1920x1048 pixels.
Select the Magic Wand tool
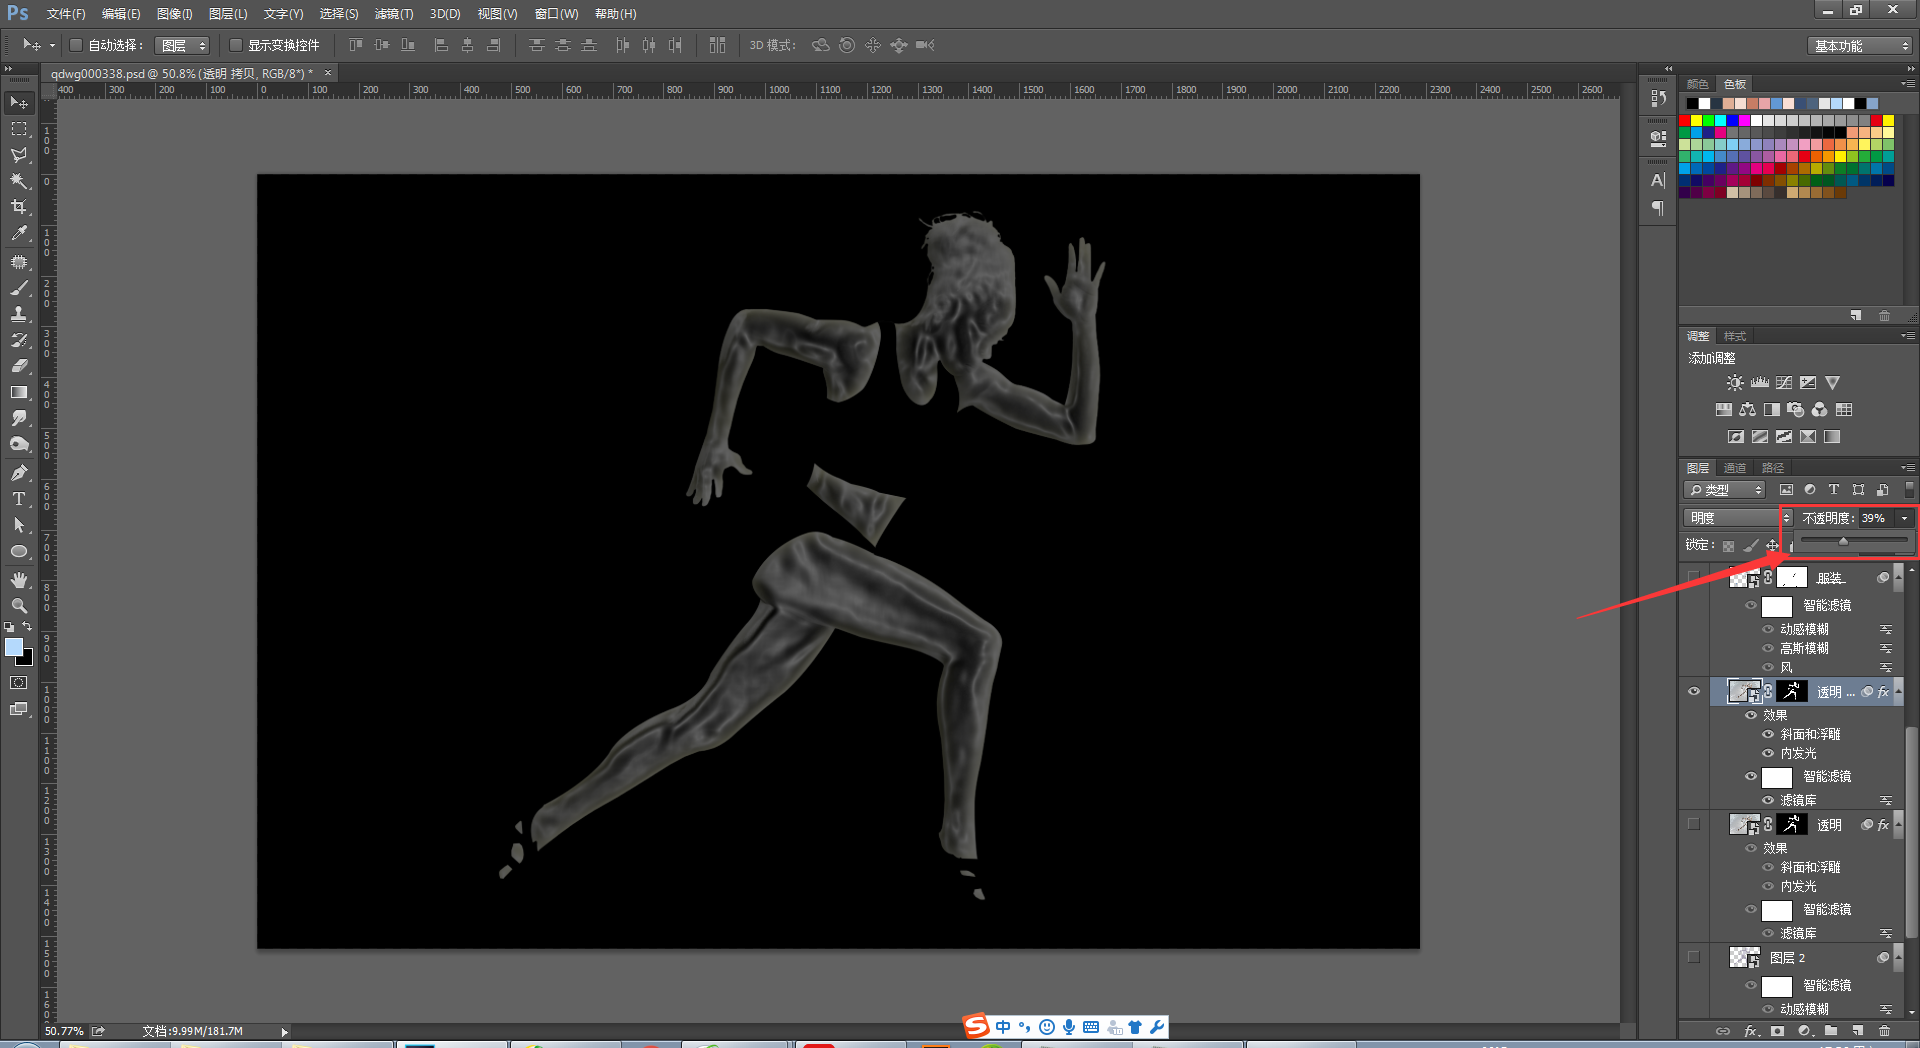pos(19,181)
